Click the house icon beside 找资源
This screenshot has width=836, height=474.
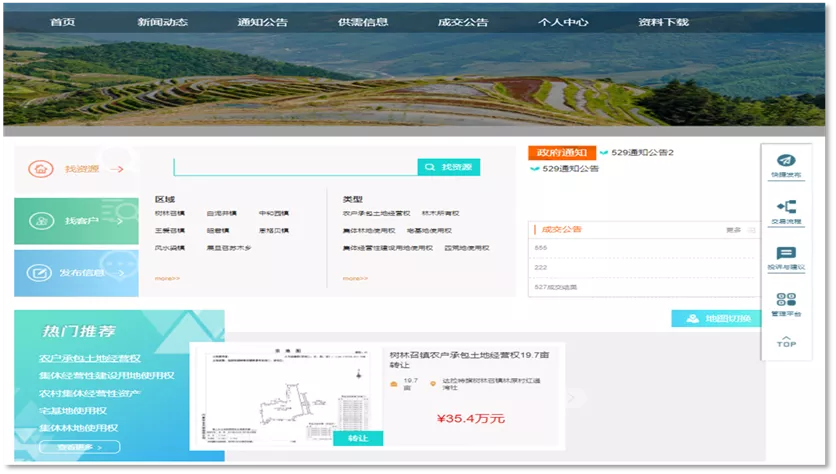tap(41, 169)
